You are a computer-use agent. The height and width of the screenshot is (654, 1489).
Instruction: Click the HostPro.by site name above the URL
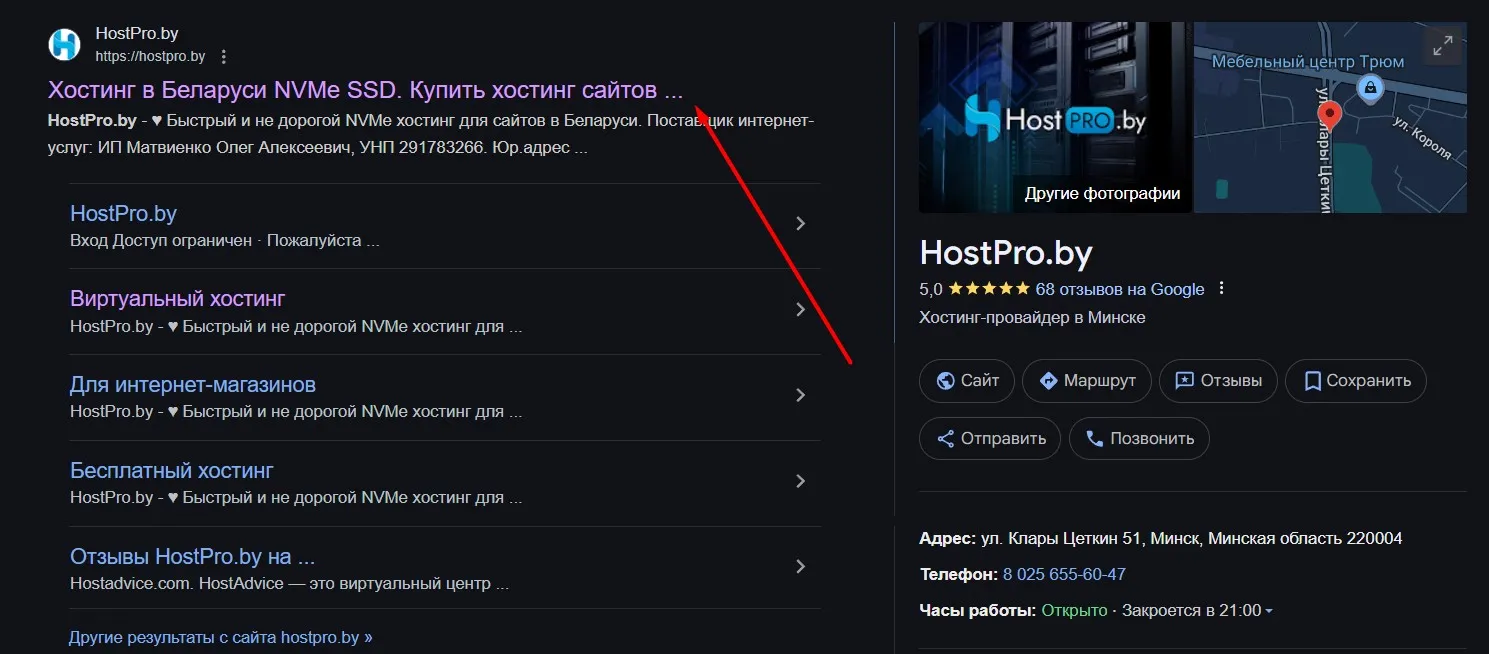[137, 34]
